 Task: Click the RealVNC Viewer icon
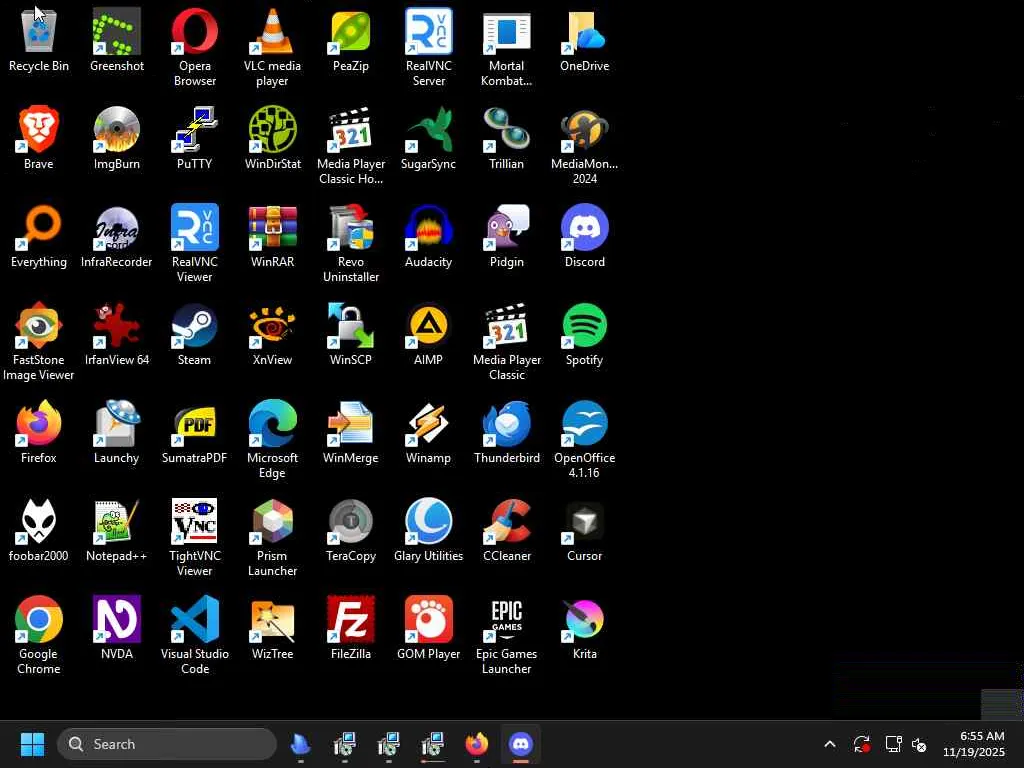(195, 227)
